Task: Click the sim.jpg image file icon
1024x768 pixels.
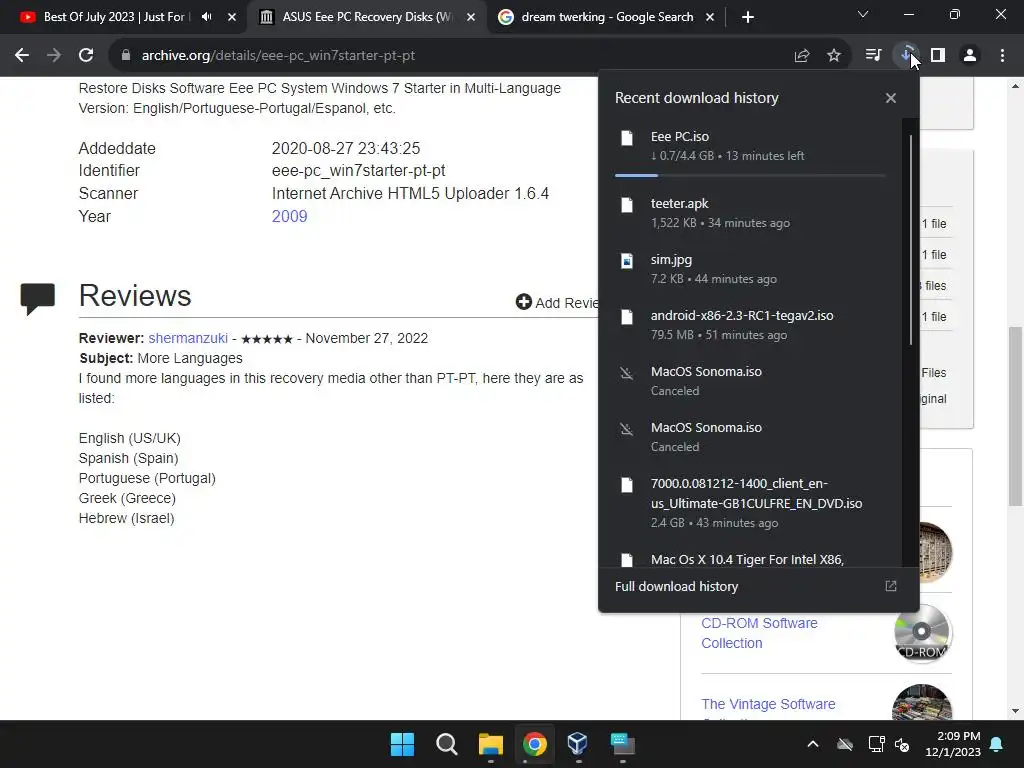Action: (x=627, y=261)
